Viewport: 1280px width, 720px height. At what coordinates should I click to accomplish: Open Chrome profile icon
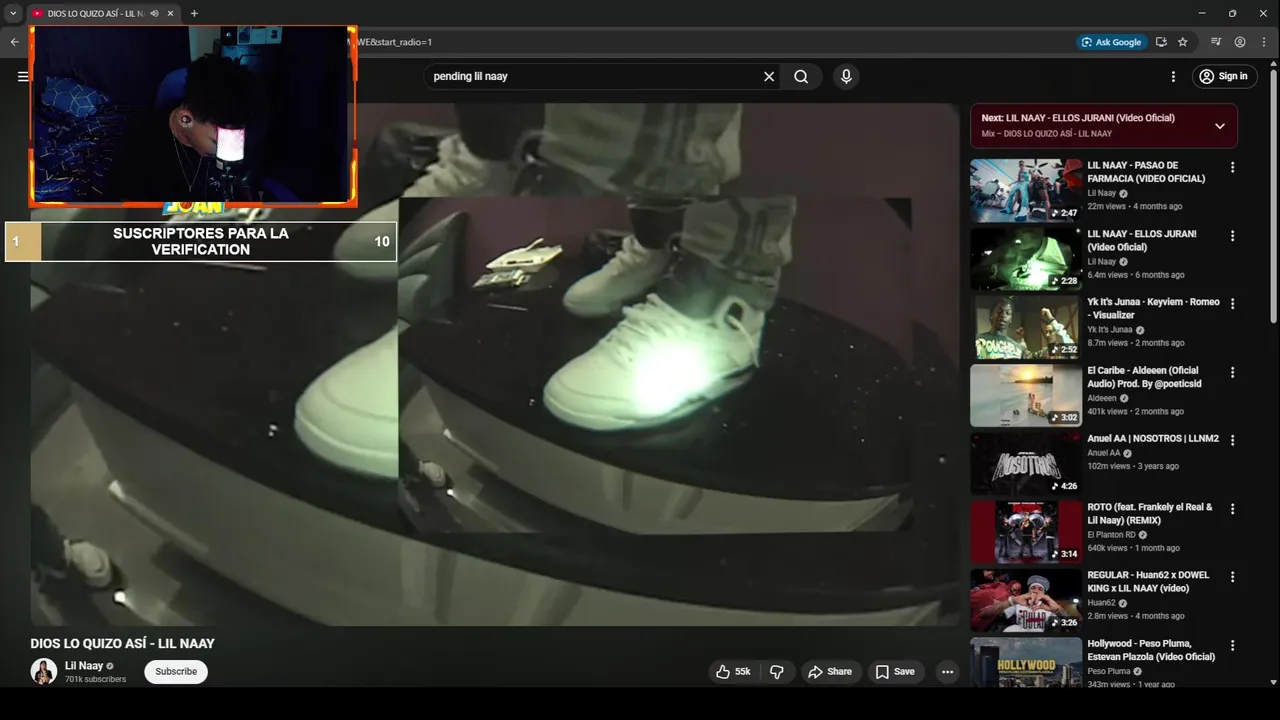(1240, 42)
